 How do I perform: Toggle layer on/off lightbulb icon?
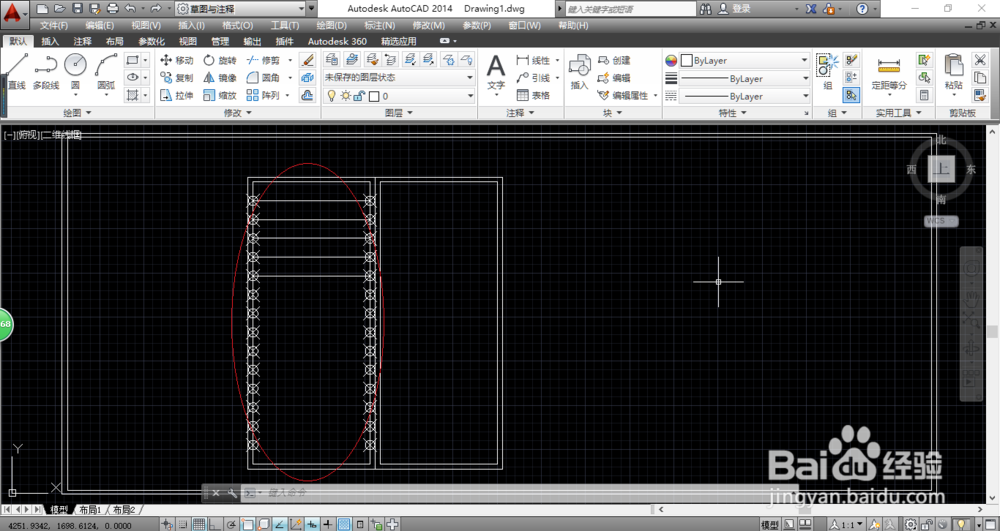(x=332, y=96)
